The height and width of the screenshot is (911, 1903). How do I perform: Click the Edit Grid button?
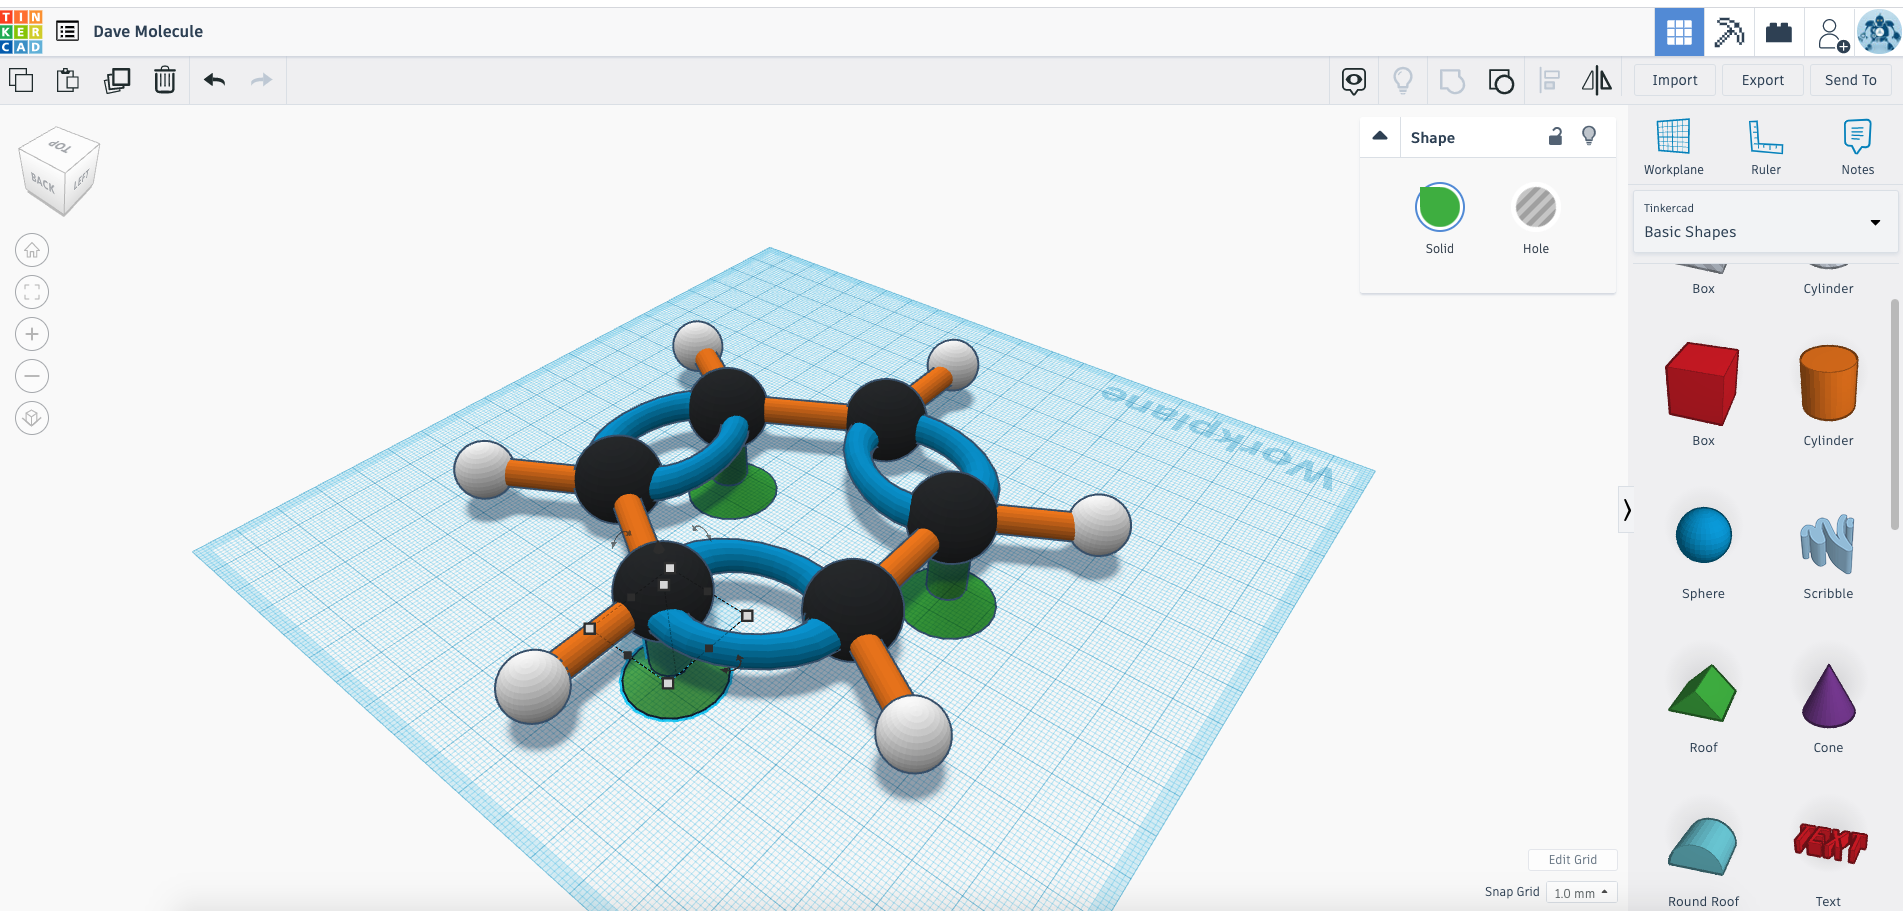tap(1572, 860)
